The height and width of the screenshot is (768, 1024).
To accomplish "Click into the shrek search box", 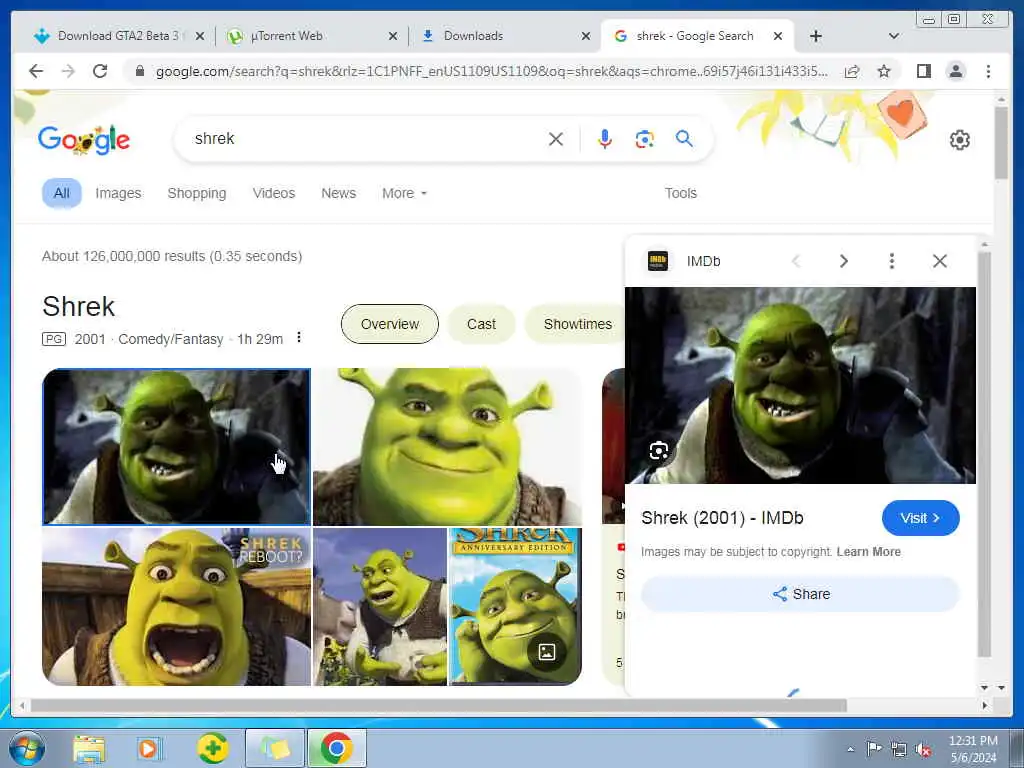I will click(x=366, y=138).
